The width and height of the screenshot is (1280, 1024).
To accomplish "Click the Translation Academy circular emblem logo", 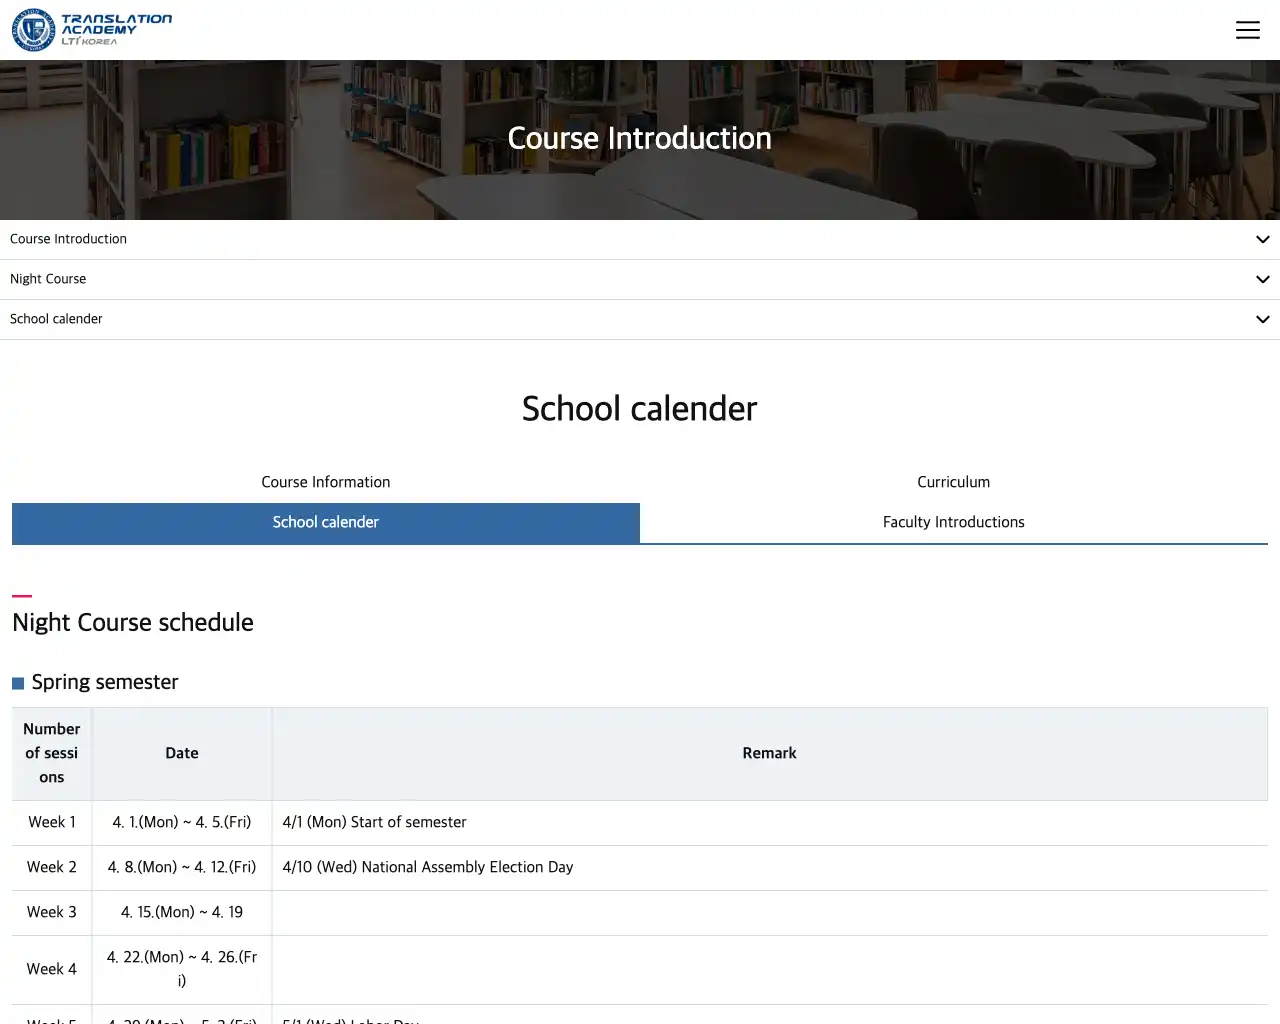I will [x=33, y=30].
